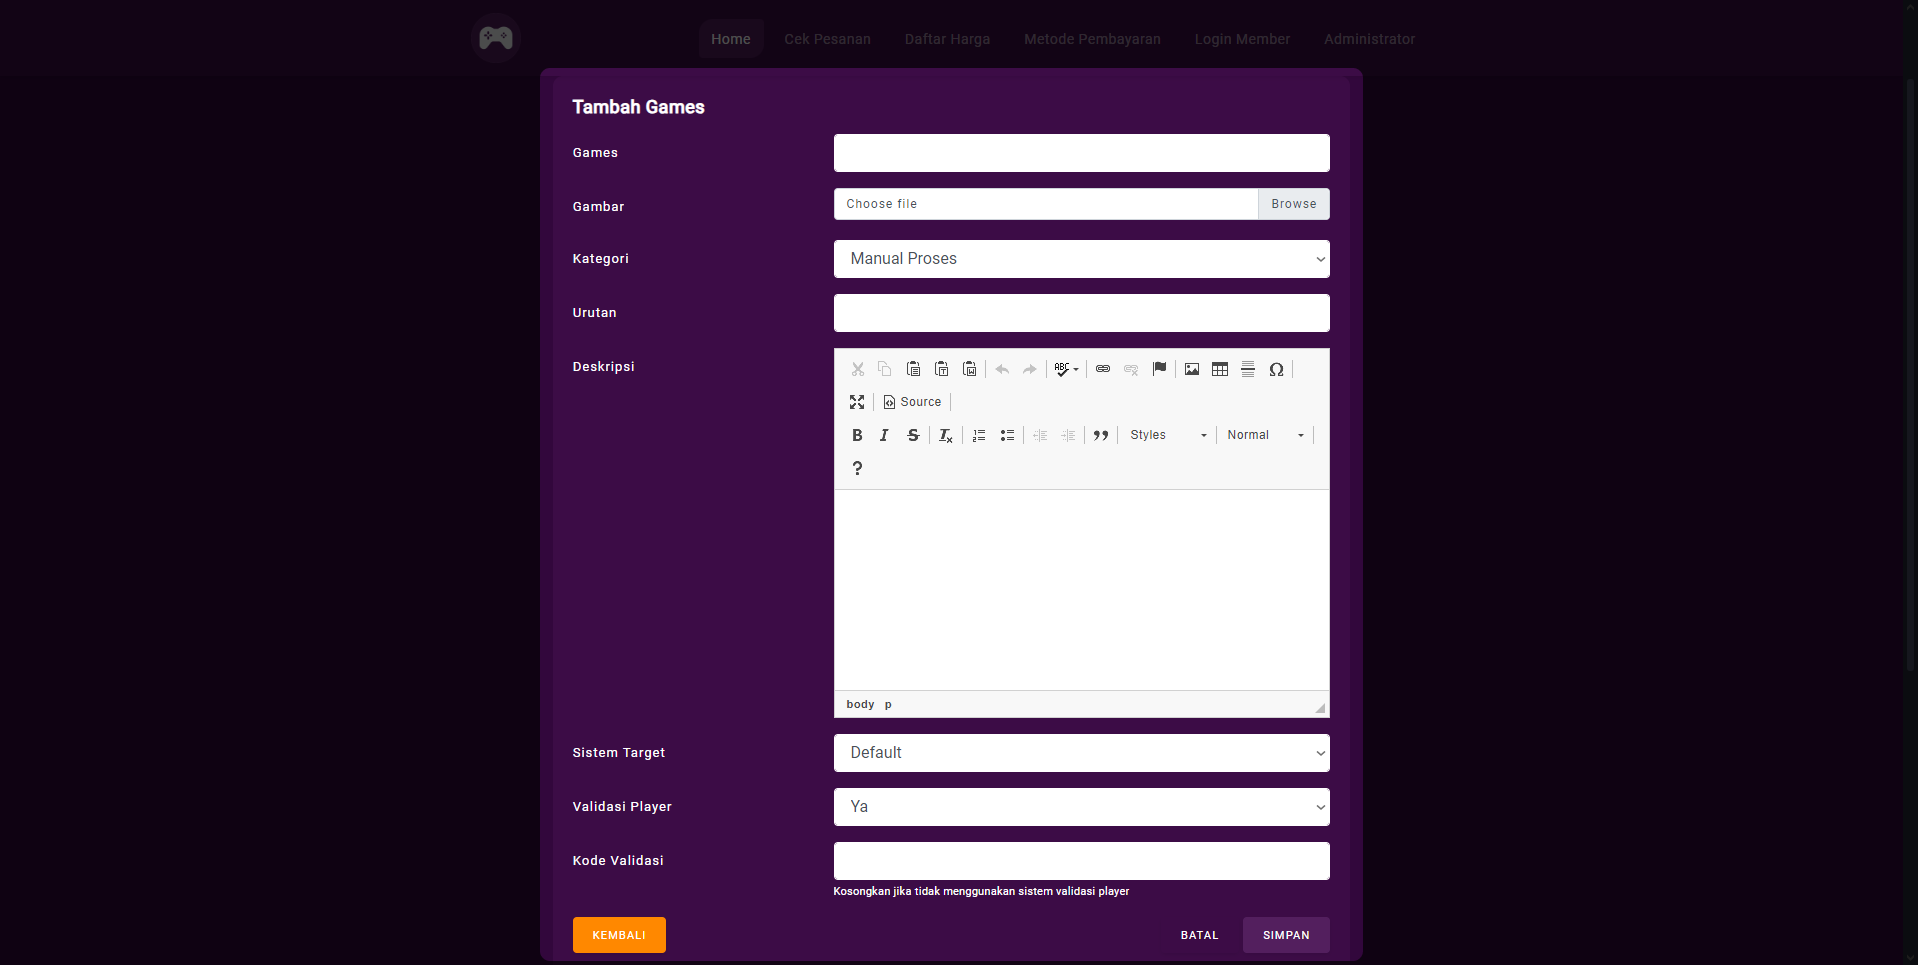Click the editor resize handle corner
Screen dimensions: 1918x965
coord(1320,708)
